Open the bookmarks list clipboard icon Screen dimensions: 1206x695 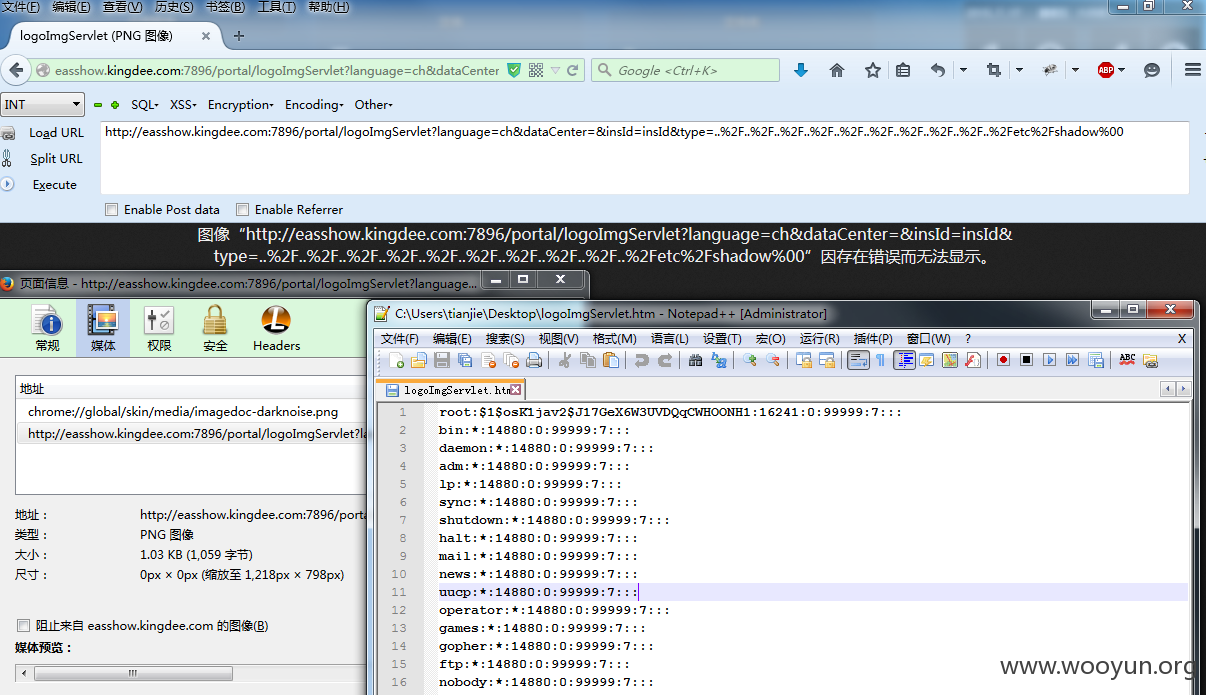[x=903, y=70]
